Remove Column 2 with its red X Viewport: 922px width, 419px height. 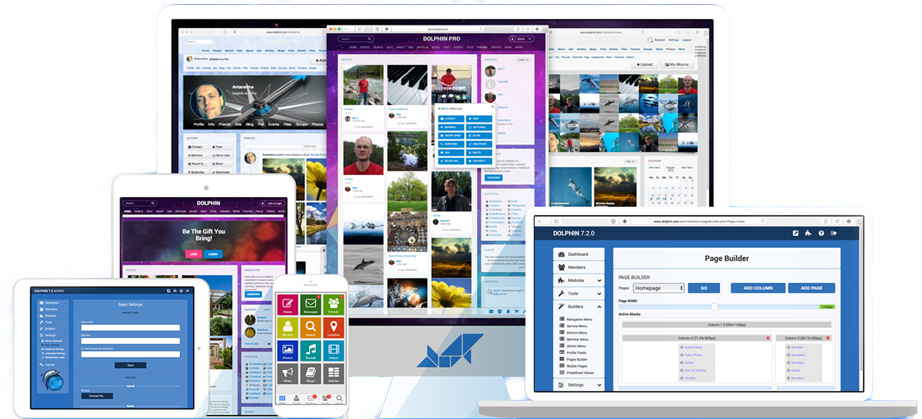pos(768,338)
